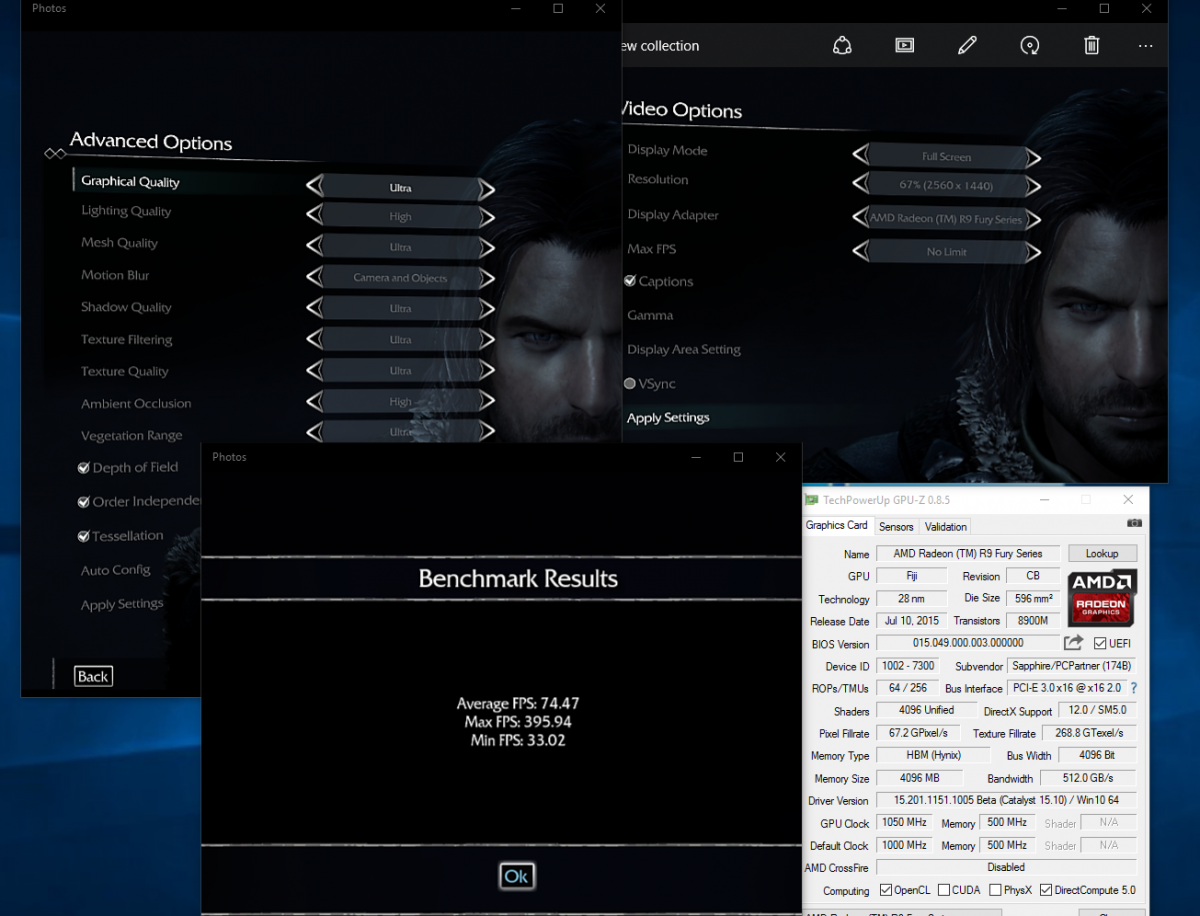Click right arrow for Motion Blur
The width and height of the screenshot is (1200, 916).
click(487, 278)
